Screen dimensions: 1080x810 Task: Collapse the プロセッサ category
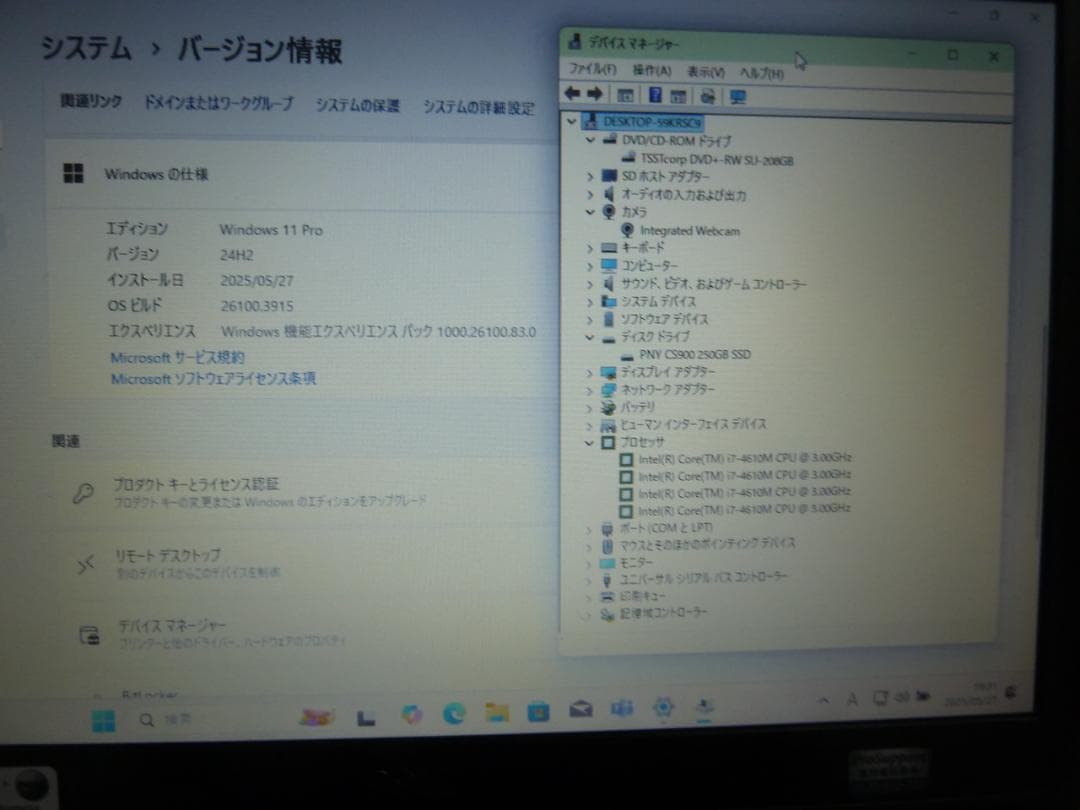[x=589, y=442]
